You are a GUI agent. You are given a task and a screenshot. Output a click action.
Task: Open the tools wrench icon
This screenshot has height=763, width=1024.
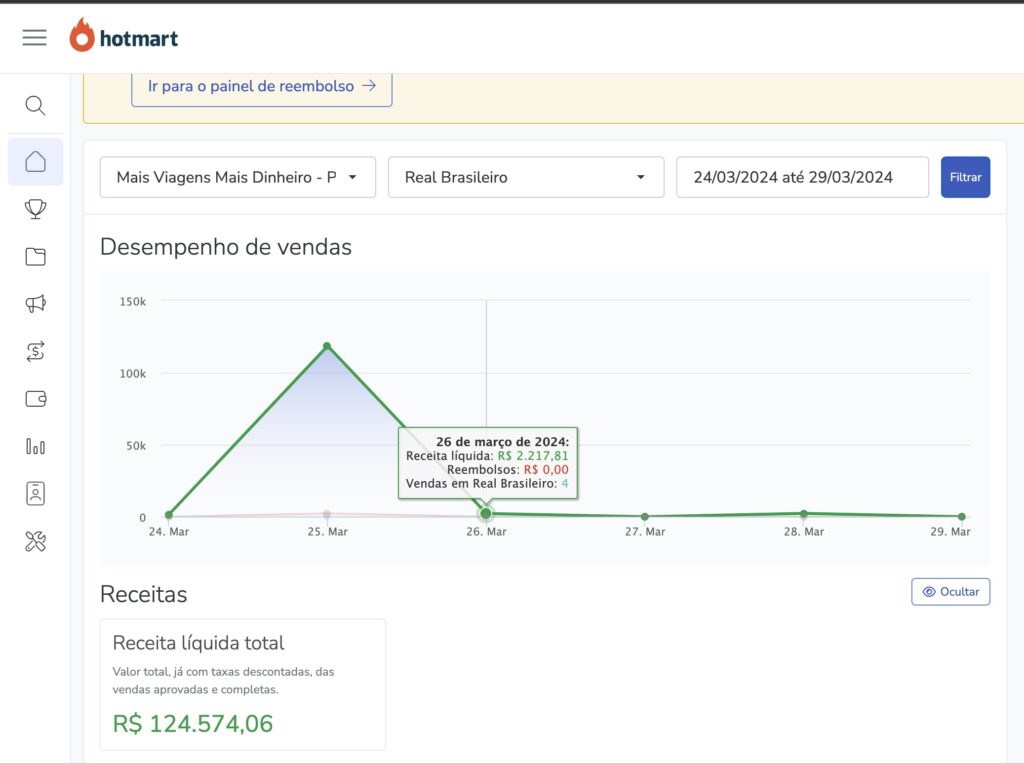point(35,542)
